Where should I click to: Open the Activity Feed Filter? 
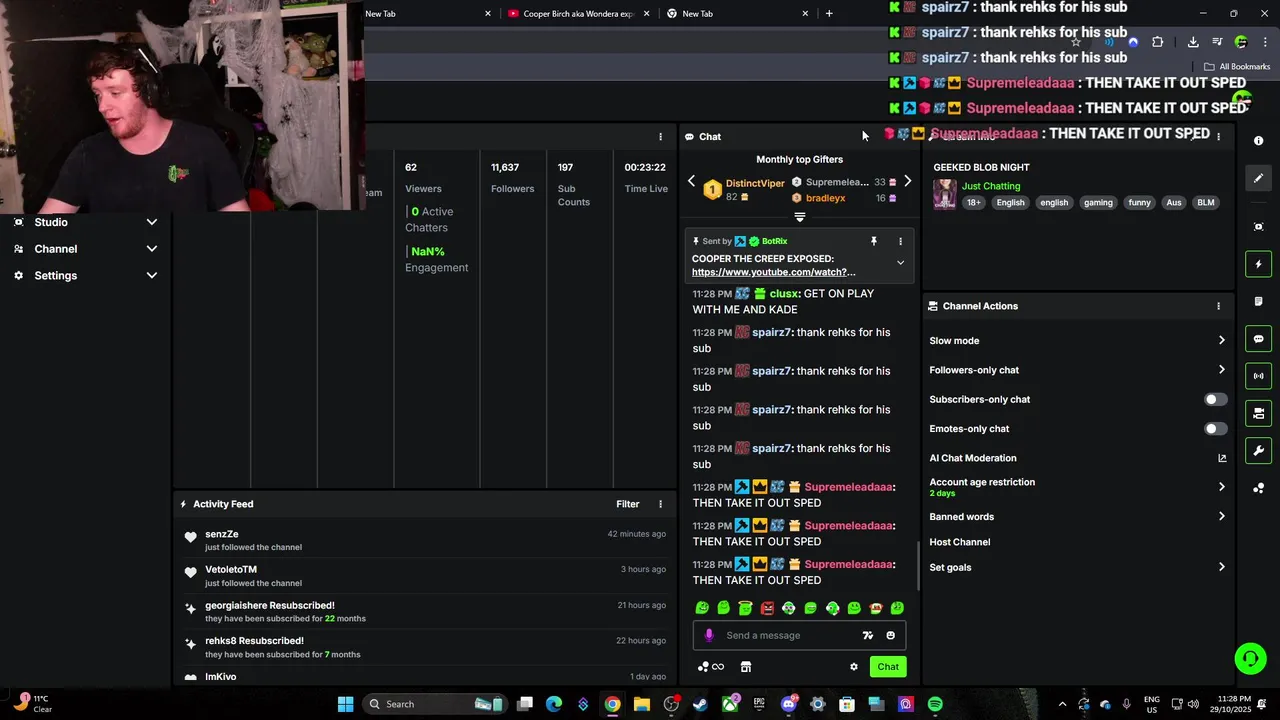point(628,504)
